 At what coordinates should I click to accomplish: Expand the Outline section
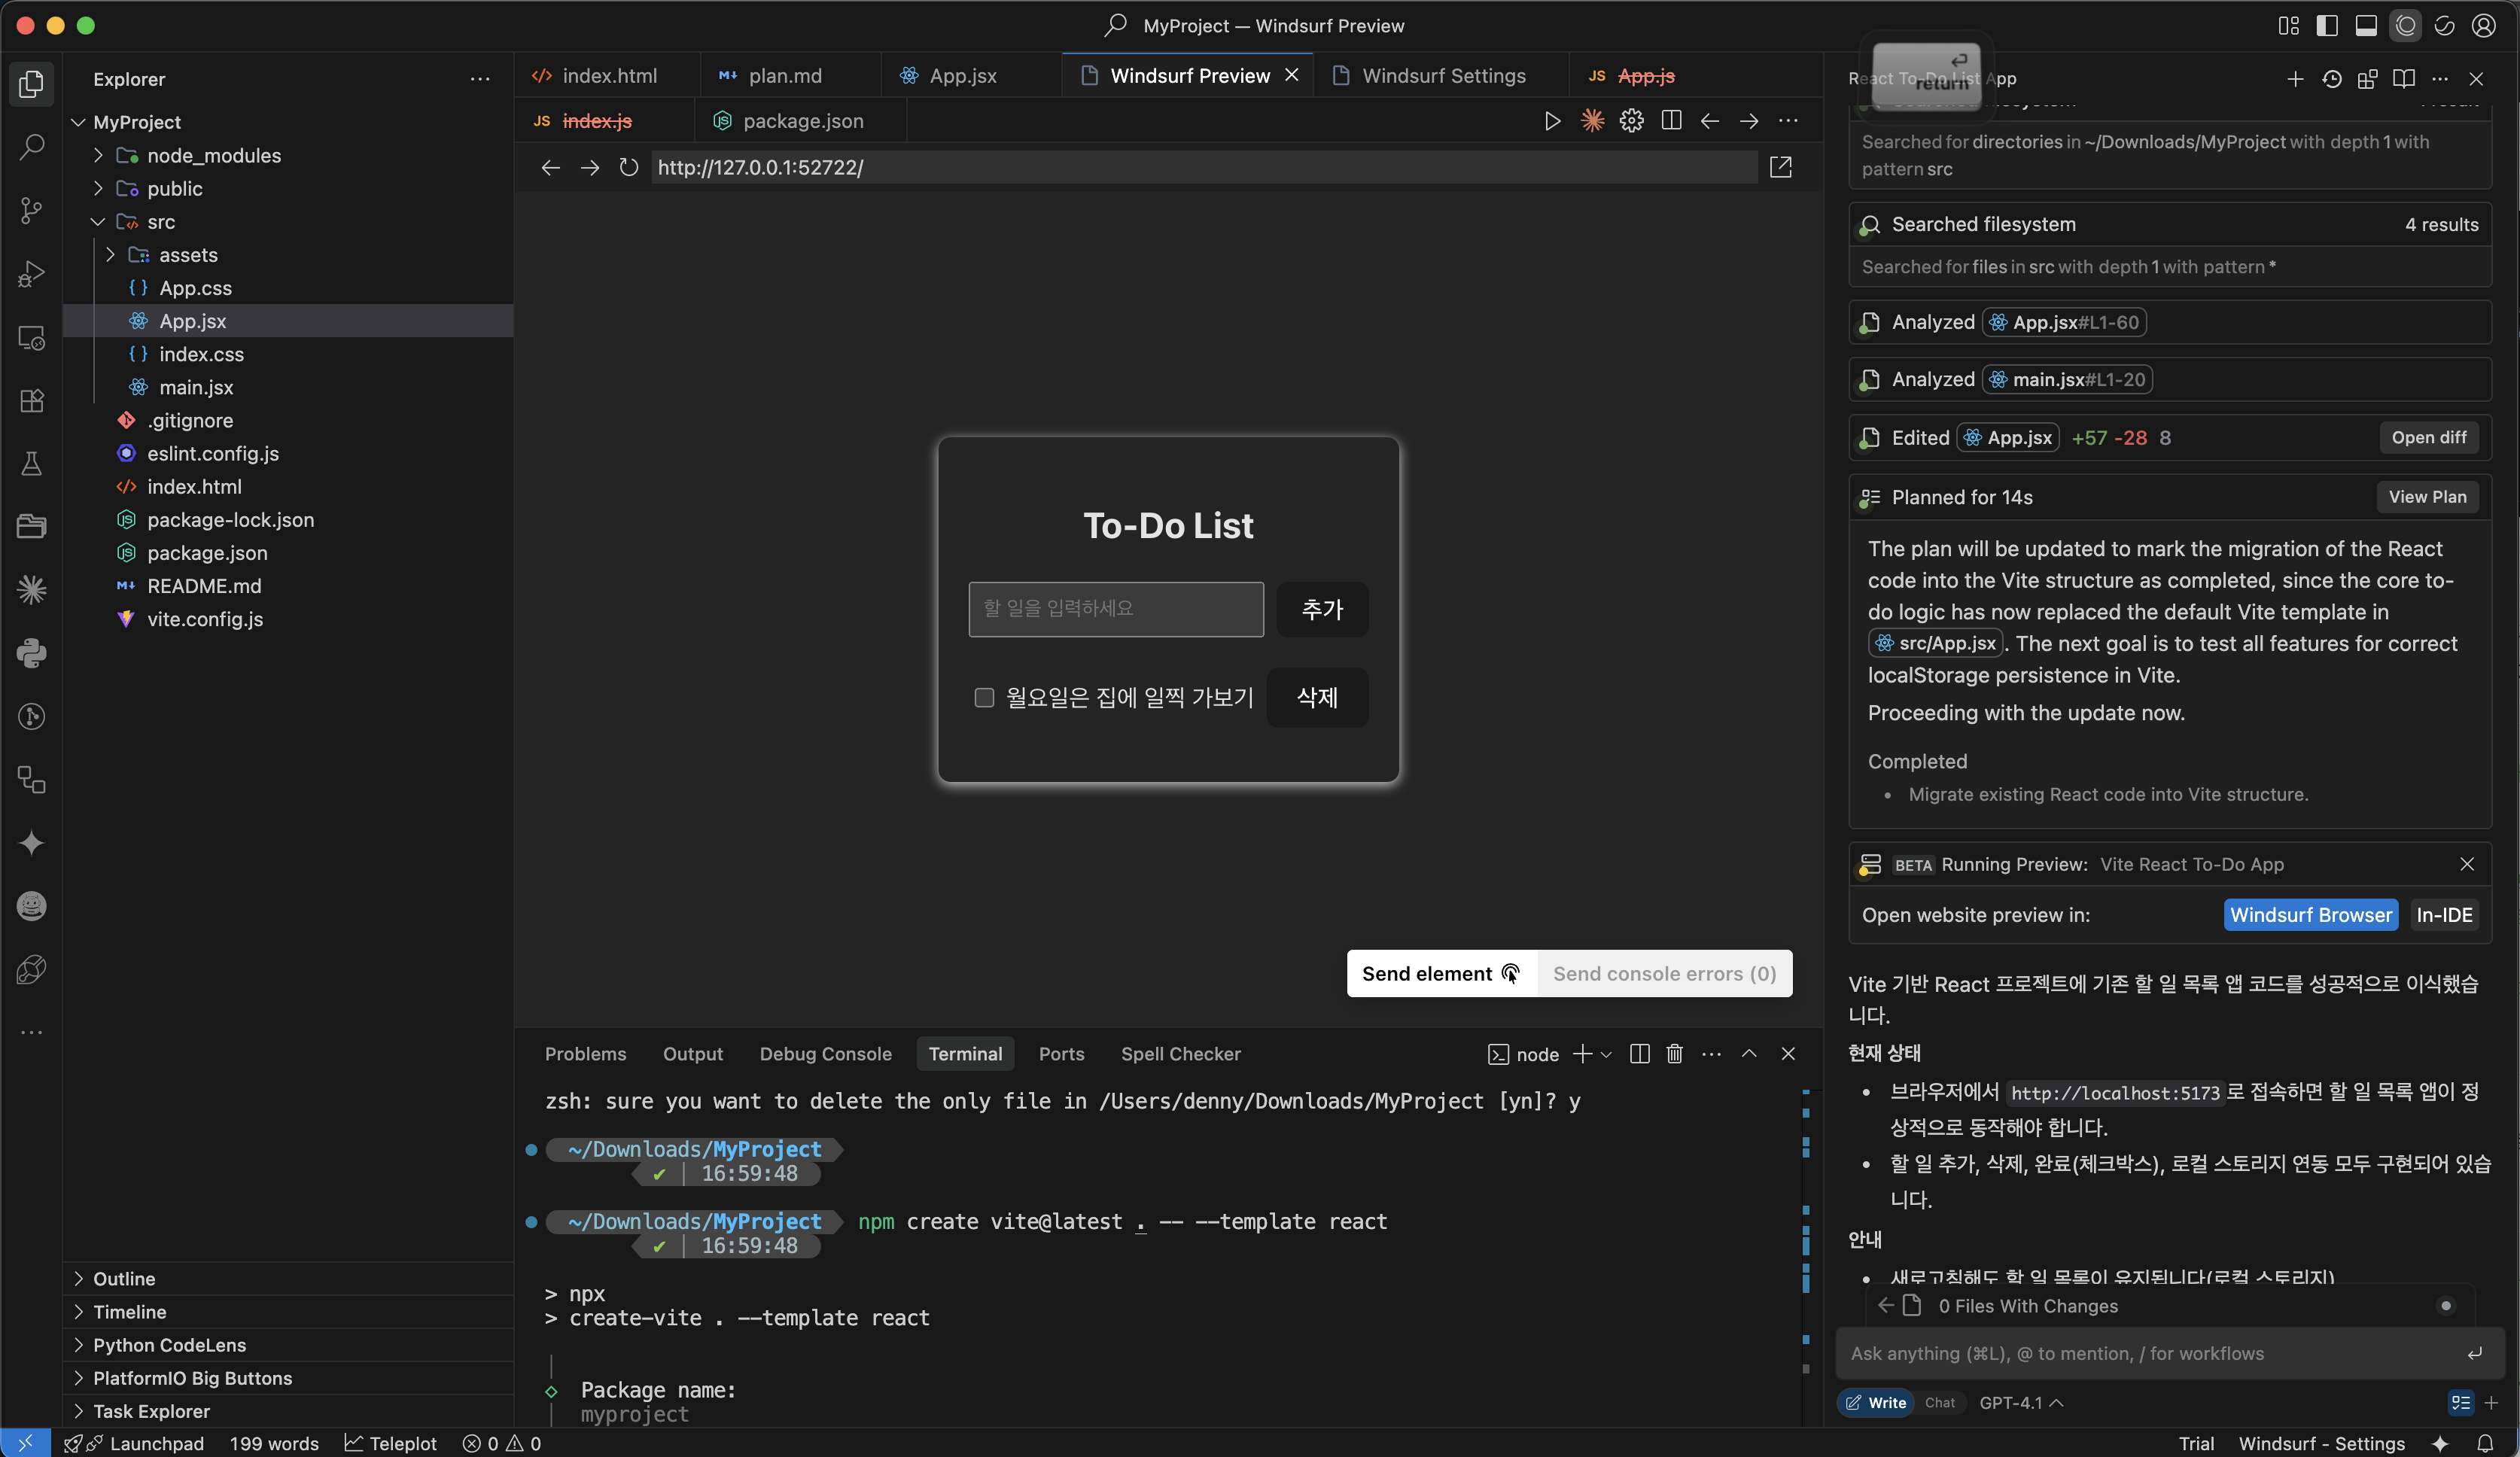point(124,1278)
